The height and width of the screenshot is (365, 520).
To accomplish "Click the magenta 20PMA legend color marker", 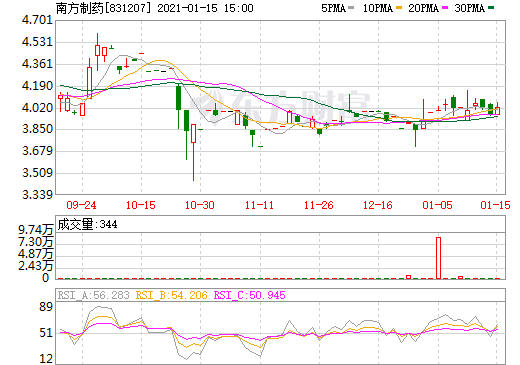I will pos(445,8).
